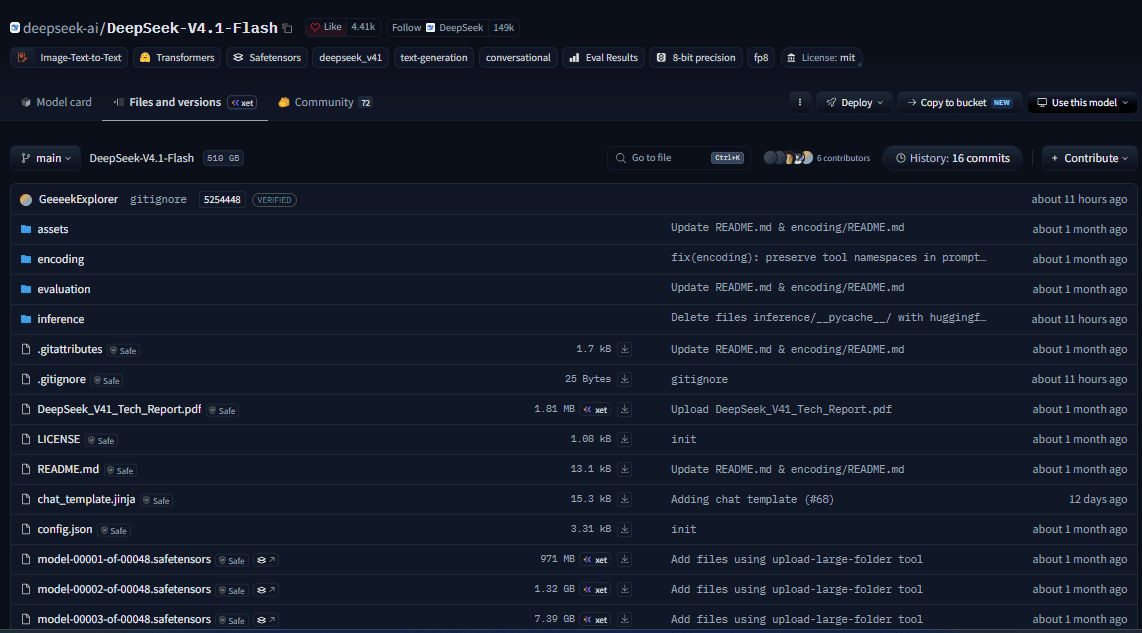Open model-00001-of-00048.safetensors
Viewport: 1142px width, 633px height.
[124, 559]
